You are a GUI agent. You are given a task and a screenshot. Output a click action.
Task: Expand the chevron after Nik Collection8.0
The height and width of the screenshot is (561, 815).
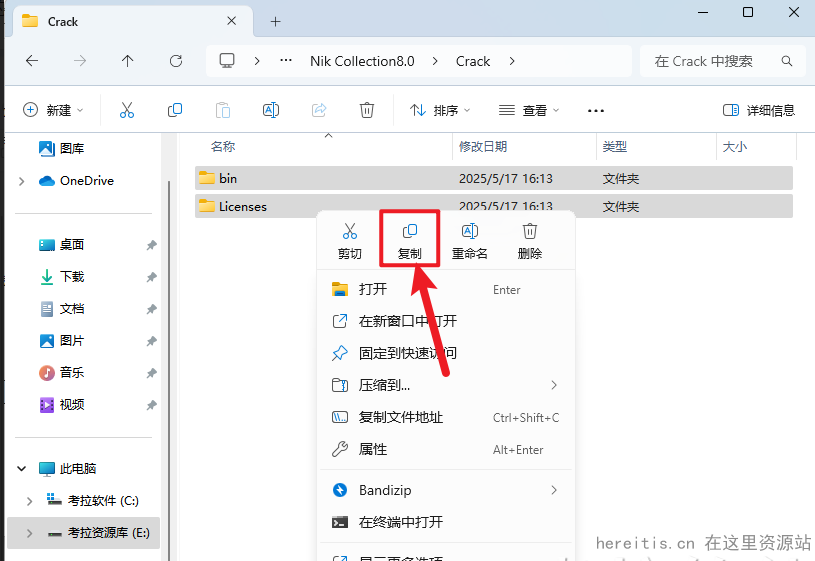point(435,61)
